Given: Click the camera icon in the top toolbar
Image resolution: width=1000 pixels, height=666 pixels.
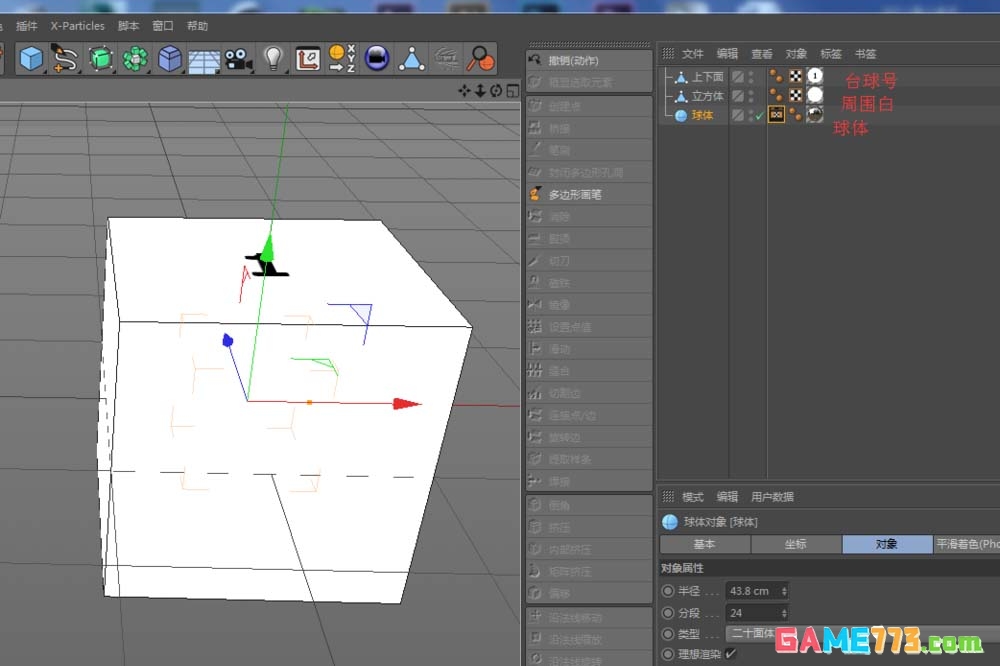Looking at the screenshot, I should pyautogui.click(x=239, y=58).
